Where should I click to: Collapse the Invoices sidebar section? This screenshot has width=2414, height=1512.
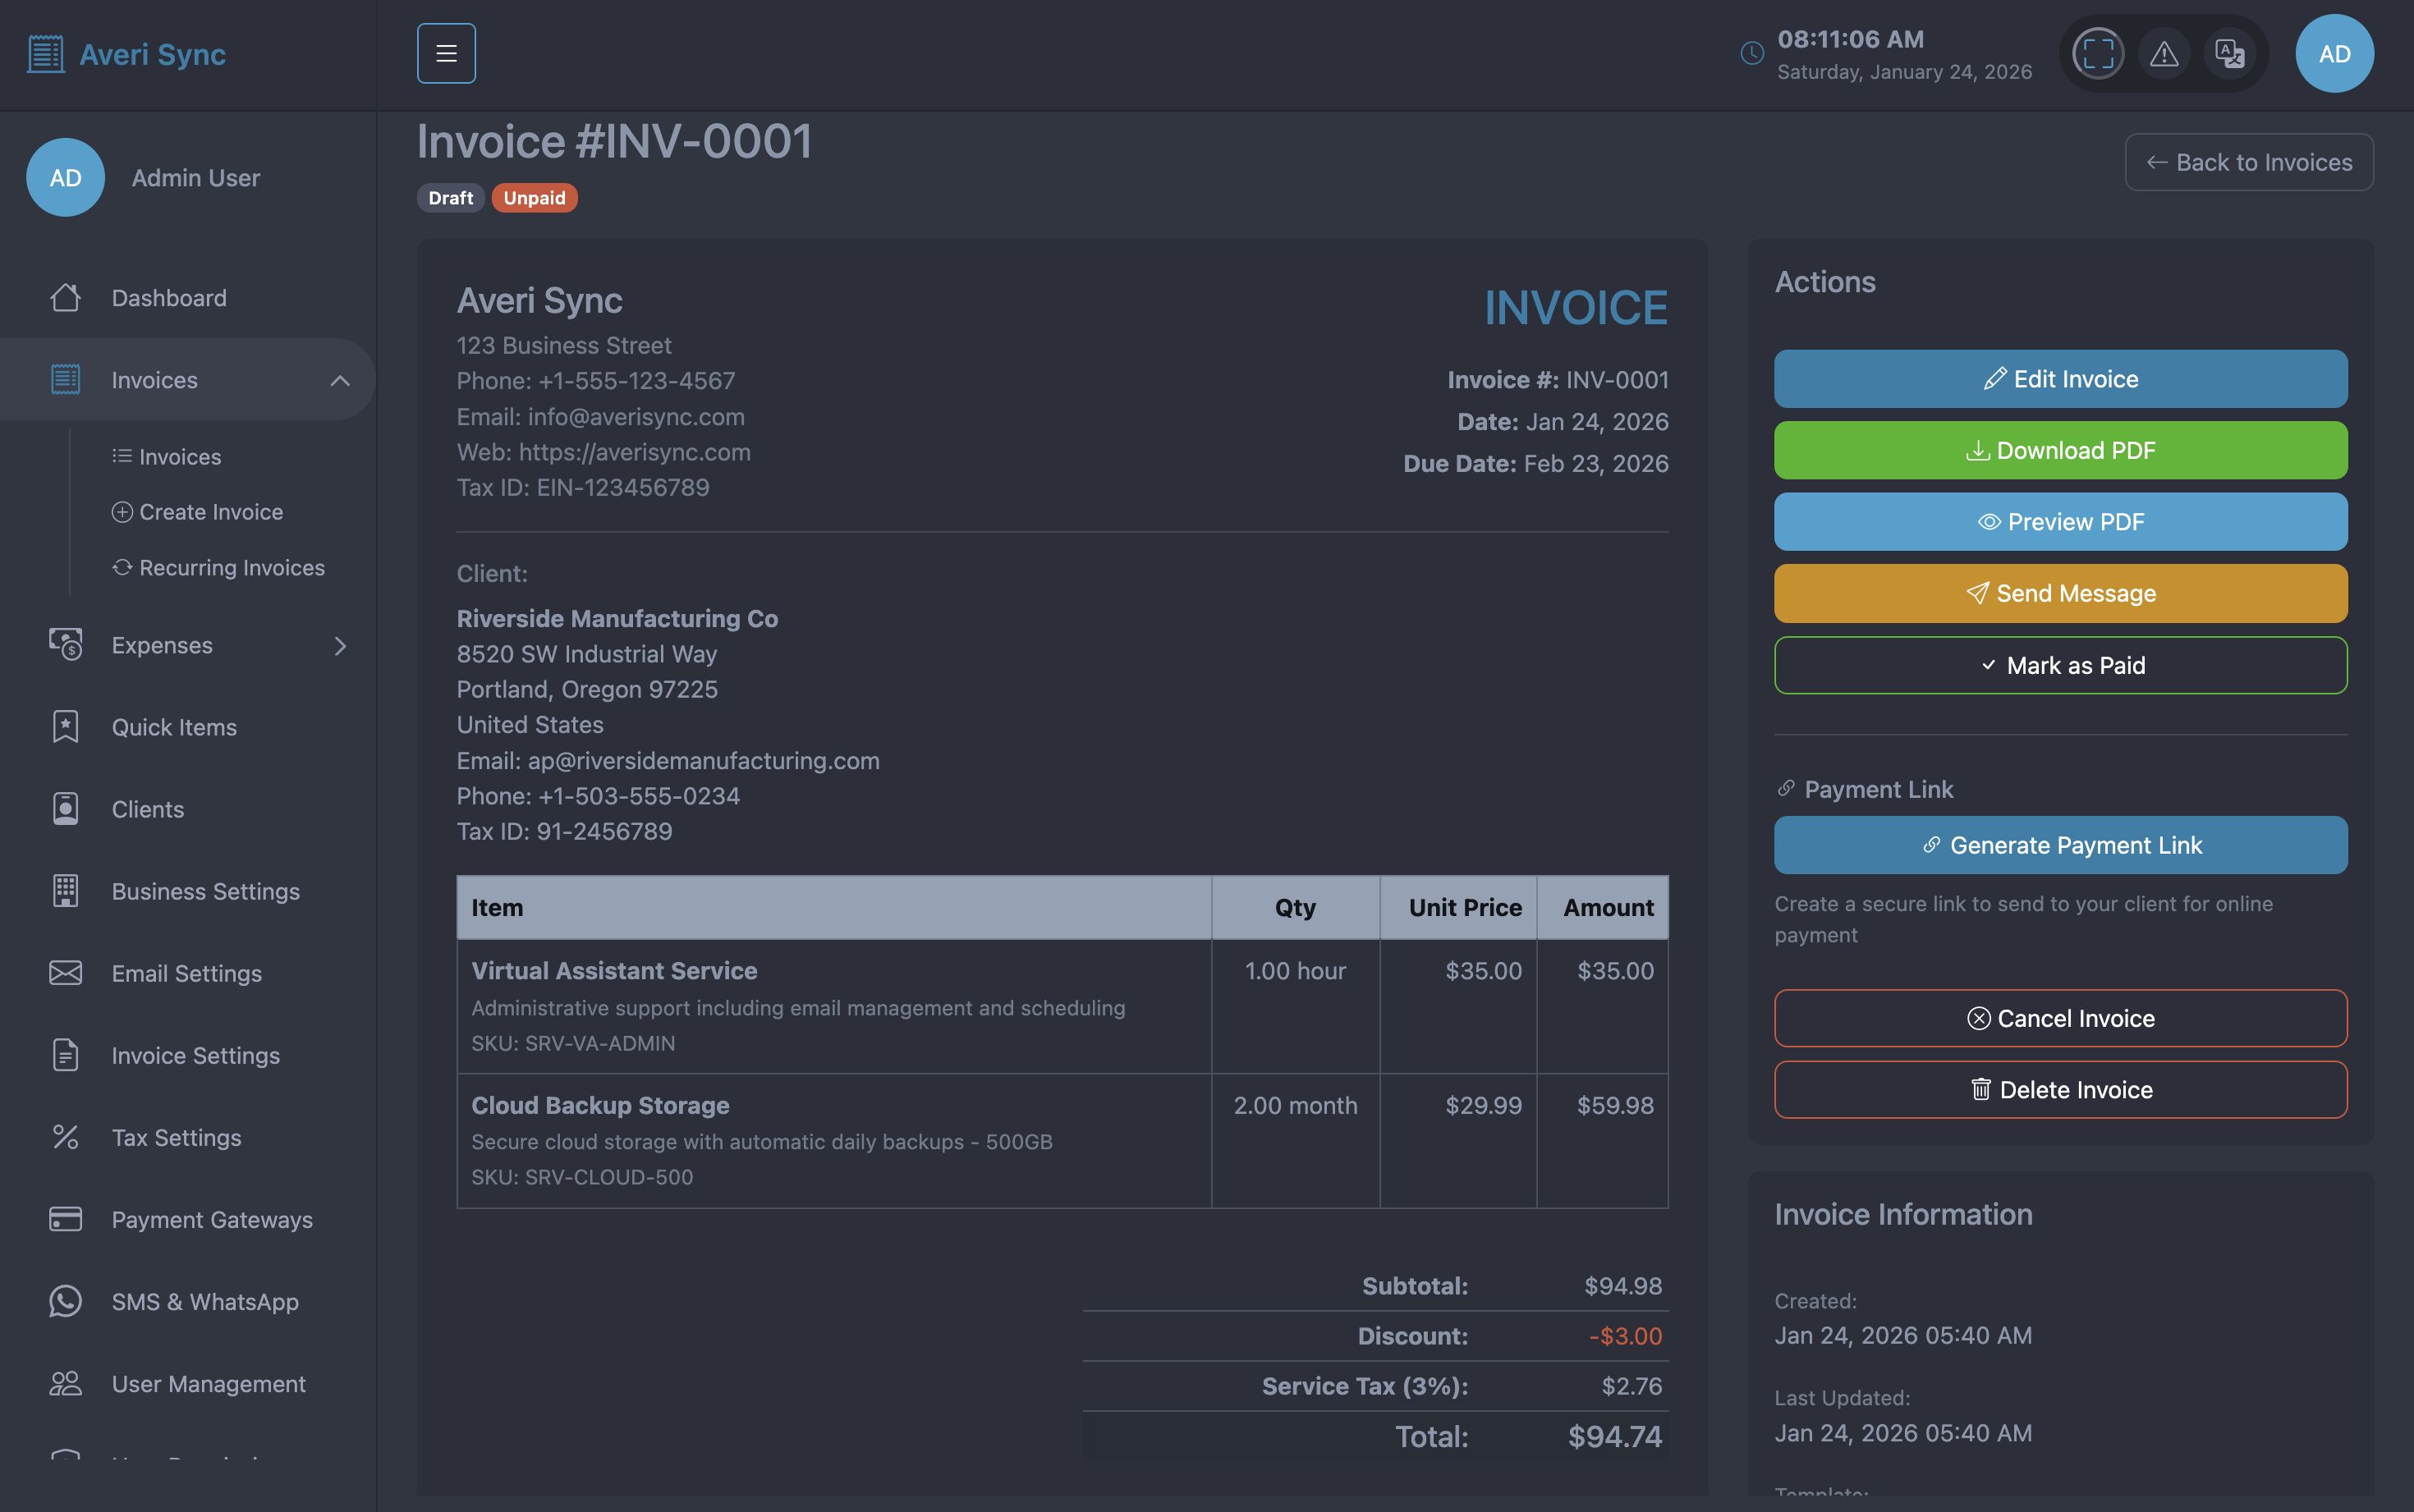click(x=340, y=380)
